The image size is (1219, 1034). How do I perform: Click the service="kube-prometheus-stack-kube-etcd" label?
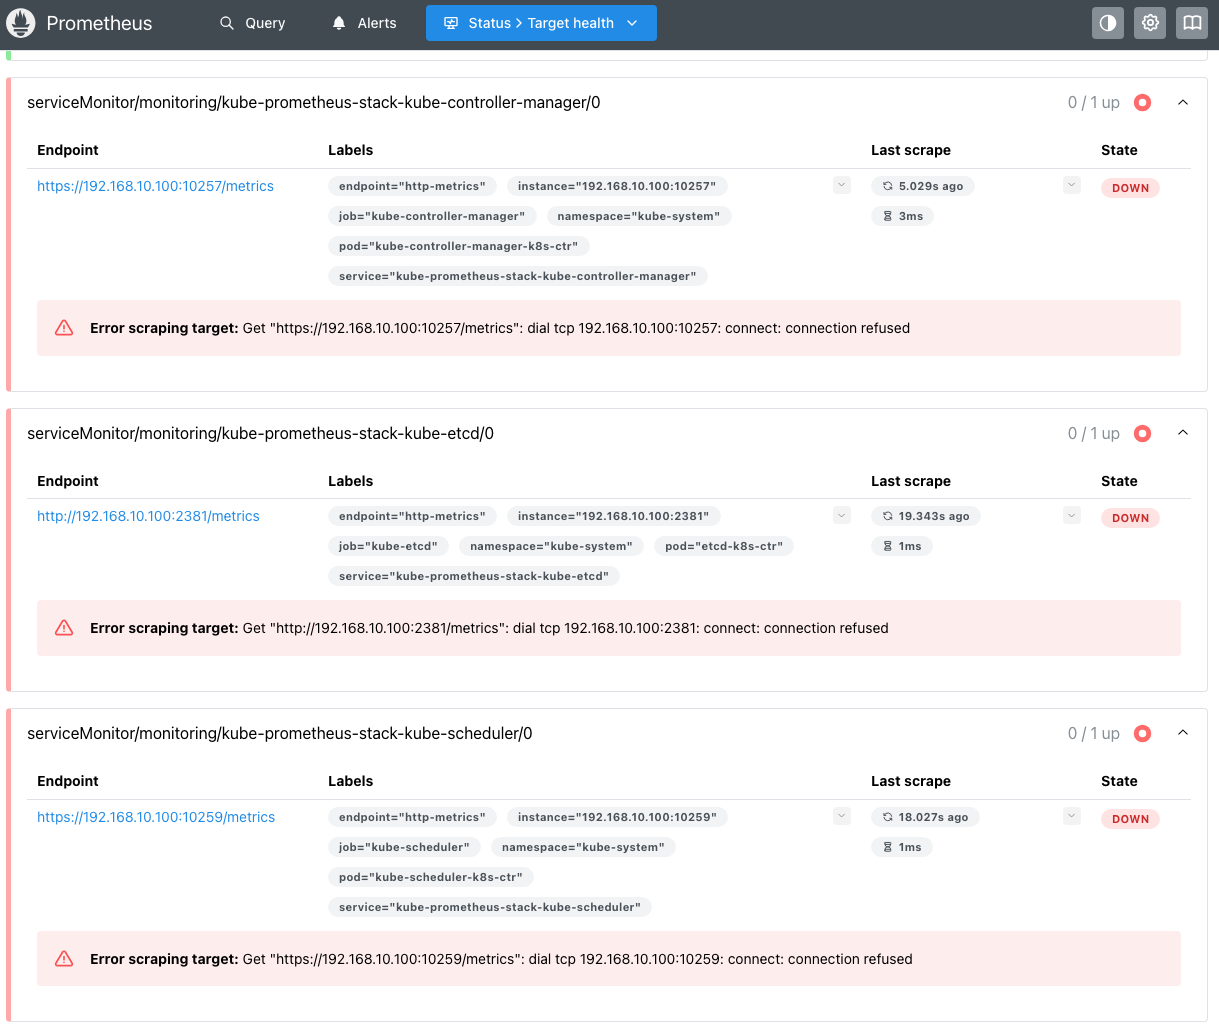474,576
